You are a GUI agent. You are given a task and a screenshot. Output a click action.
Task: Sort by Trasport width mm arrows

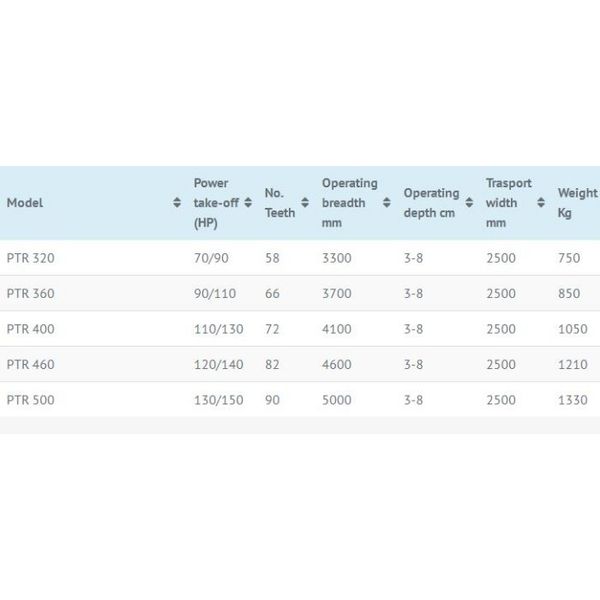[540, 202]
